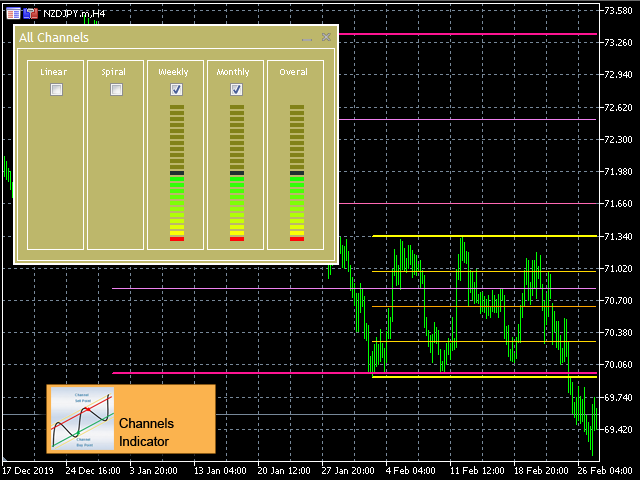Enable the Spiral channel checkbox
The image size is (640, 480).
pyautogui.click(x=116, y=90)
